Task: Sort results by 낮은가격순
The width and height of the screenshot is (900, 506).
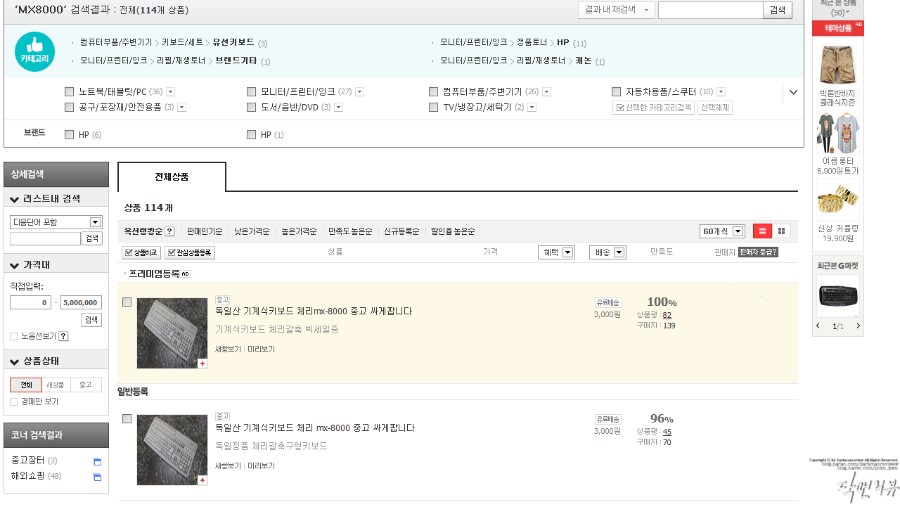Action: [x=251, y=231]
